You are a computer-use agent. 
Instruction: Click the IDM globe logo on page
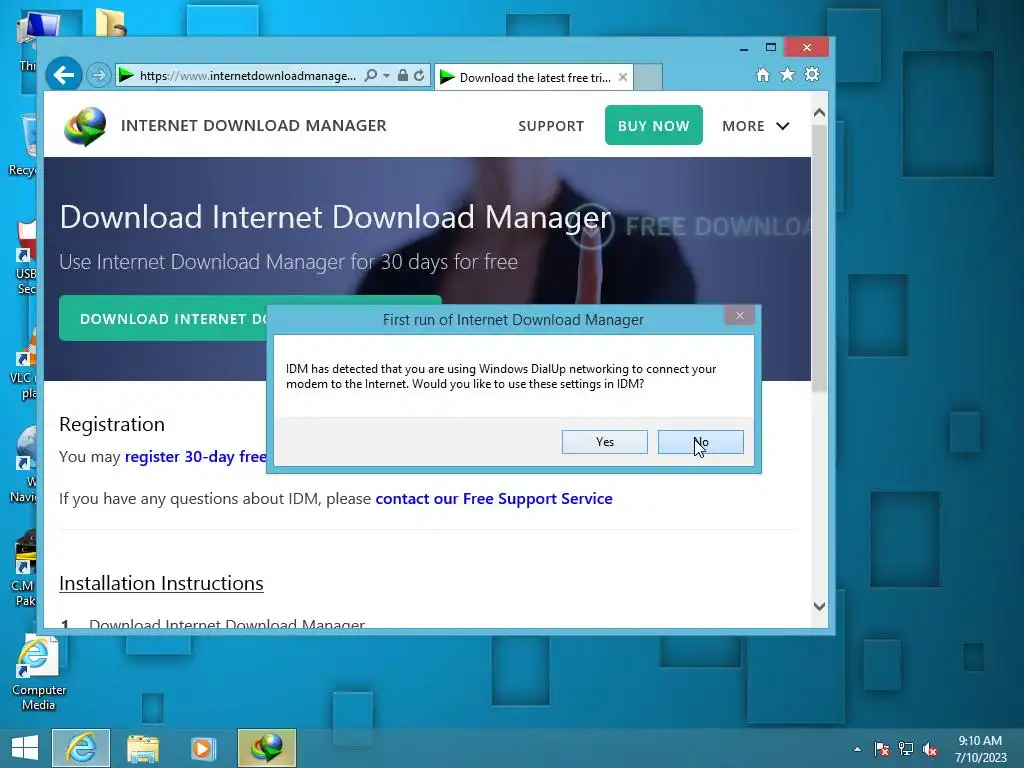point(85,126)
